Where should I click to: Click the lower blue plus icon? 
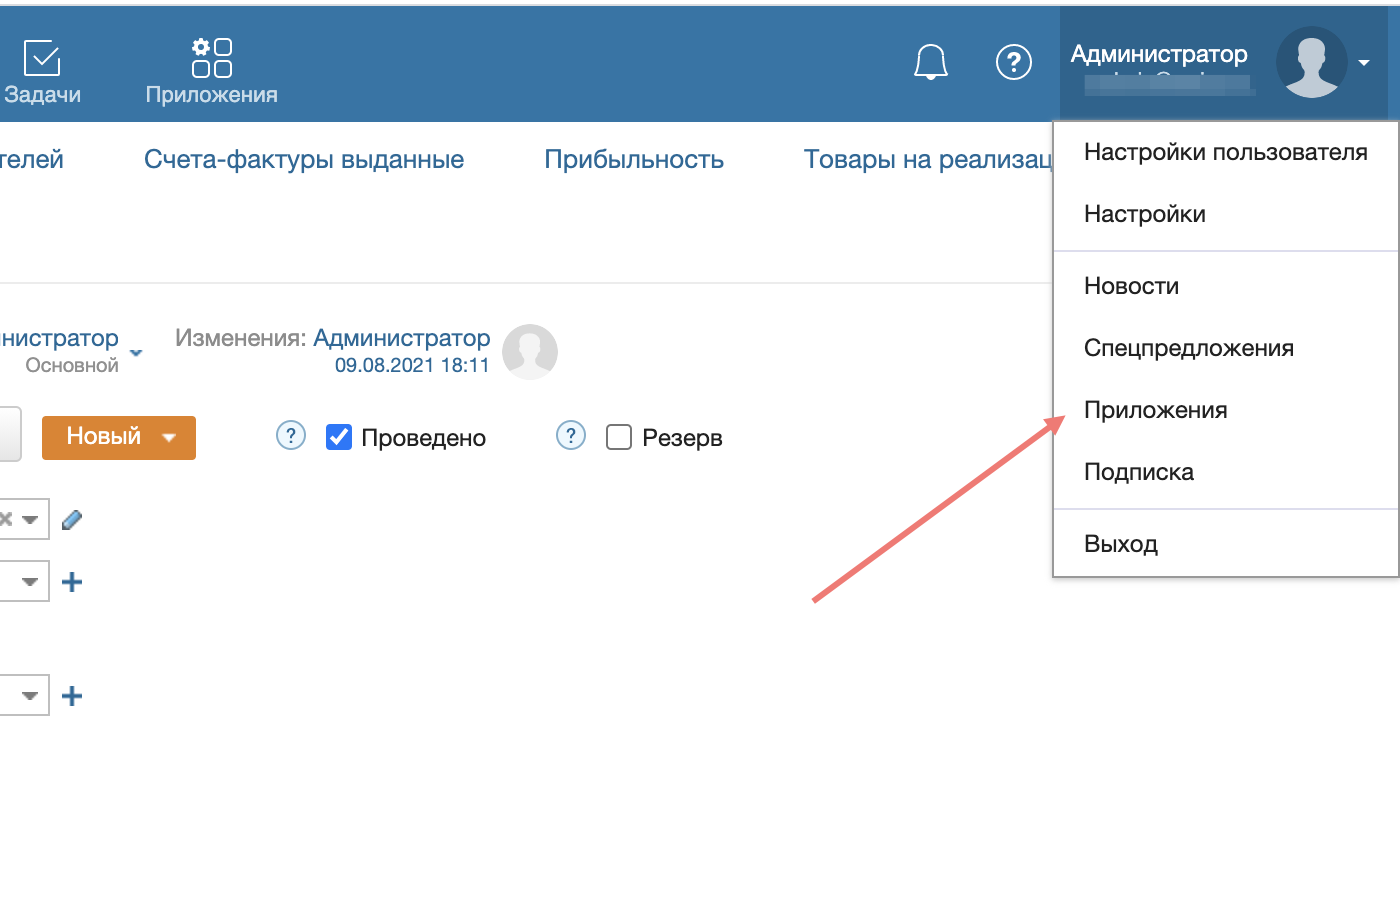72,696
